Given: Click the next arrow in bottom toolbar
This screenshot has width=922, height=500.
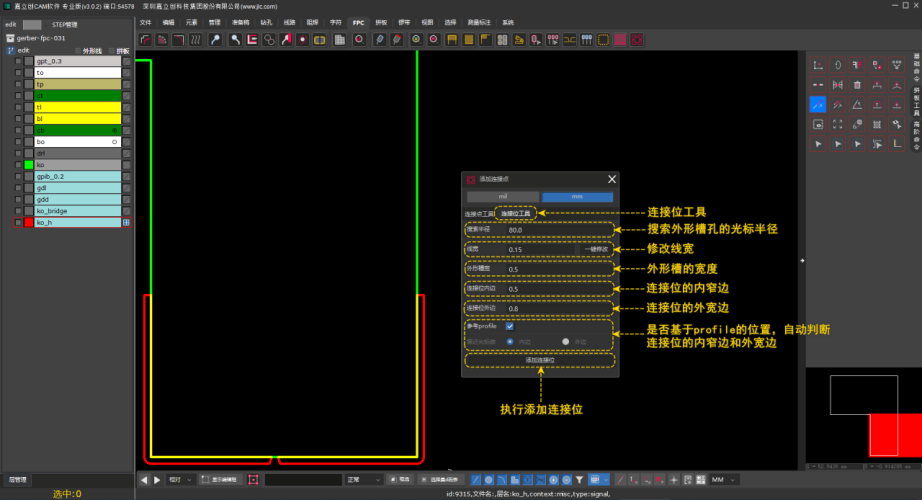Looking at the screenshot, I should tap(157, 480).
